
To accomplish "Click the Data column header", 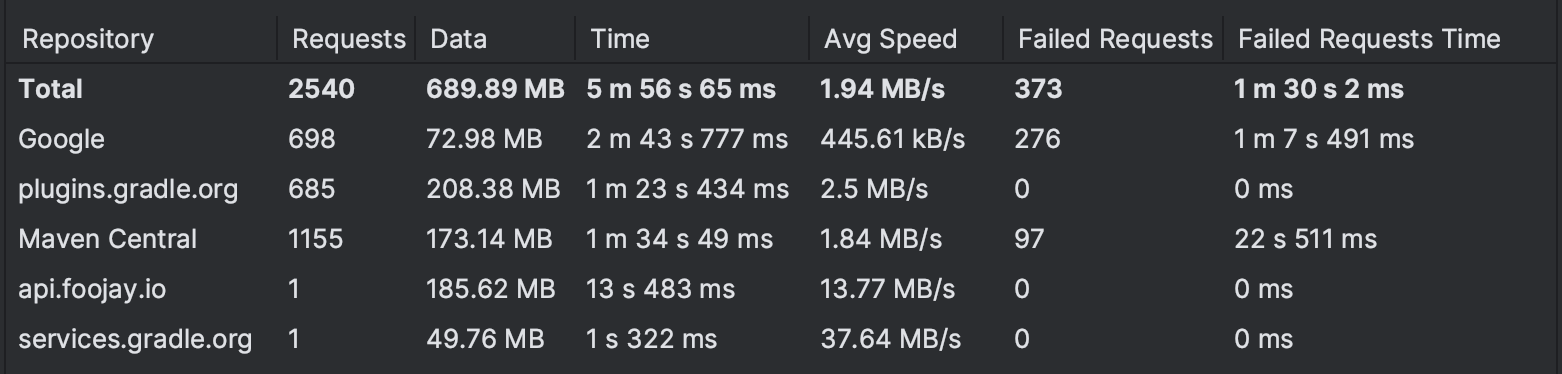I will [x=495, y=39].
